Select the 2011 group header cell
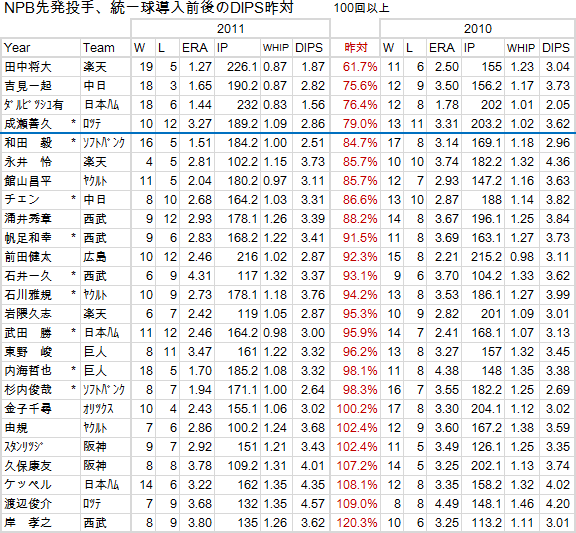 tap(230, 29)
